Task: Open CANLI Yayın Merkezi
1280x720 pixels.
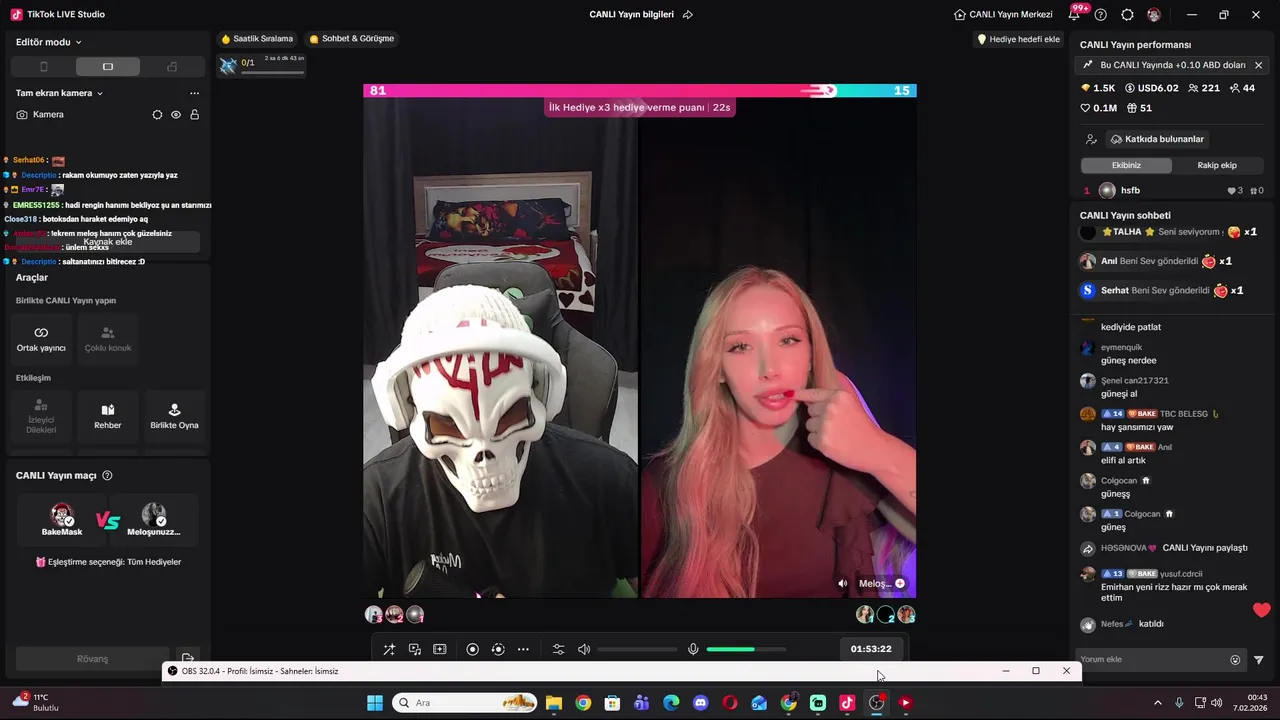Action: [1003, 15]
